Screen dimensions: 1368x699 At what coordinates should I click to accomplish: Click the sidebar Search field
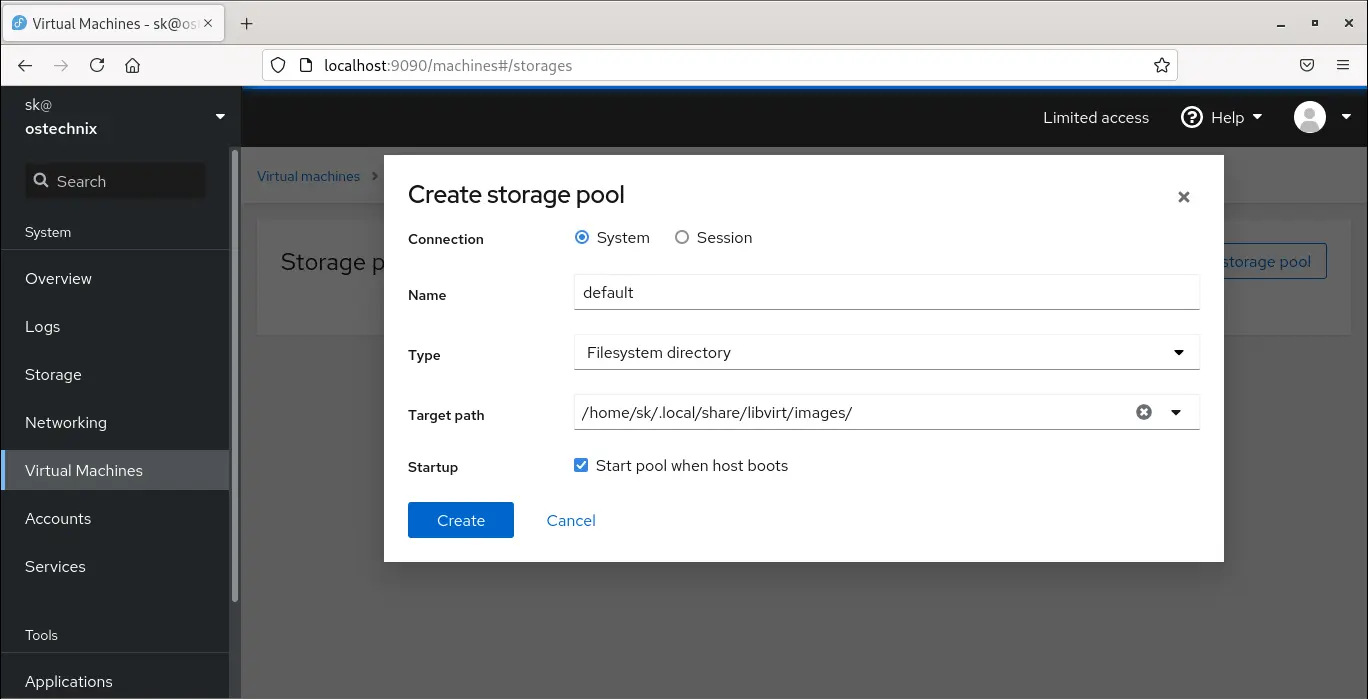coord(116,181)
